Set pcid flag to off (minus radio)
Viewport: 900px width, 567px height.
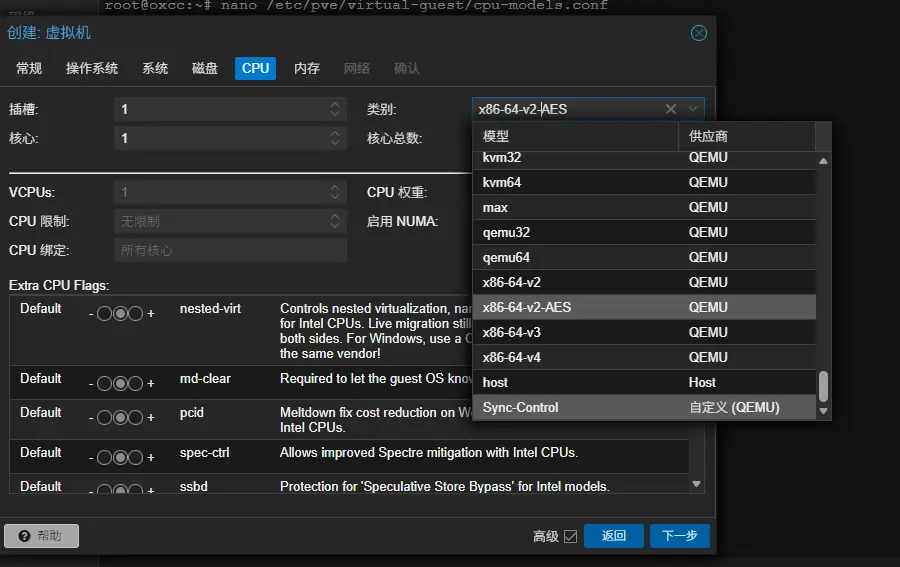point(104,417)
